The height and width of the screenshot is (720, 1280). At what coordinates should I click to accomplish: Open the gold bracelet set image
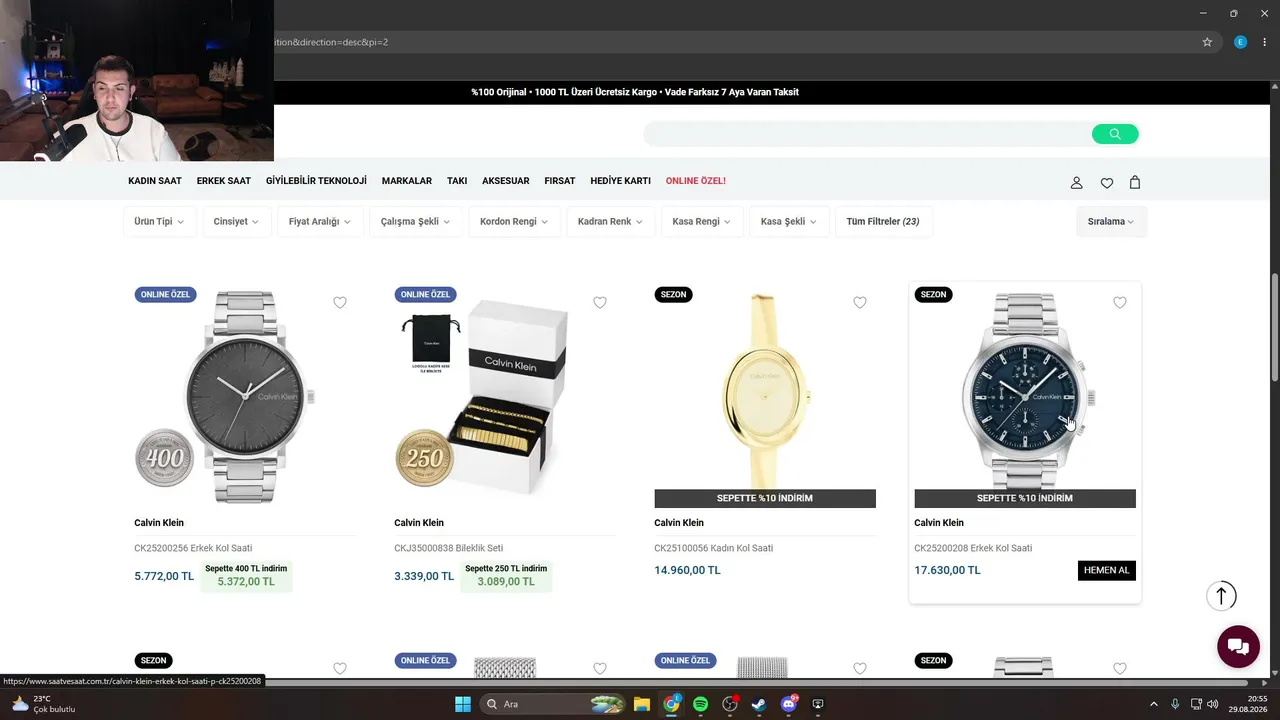(505, 397)
